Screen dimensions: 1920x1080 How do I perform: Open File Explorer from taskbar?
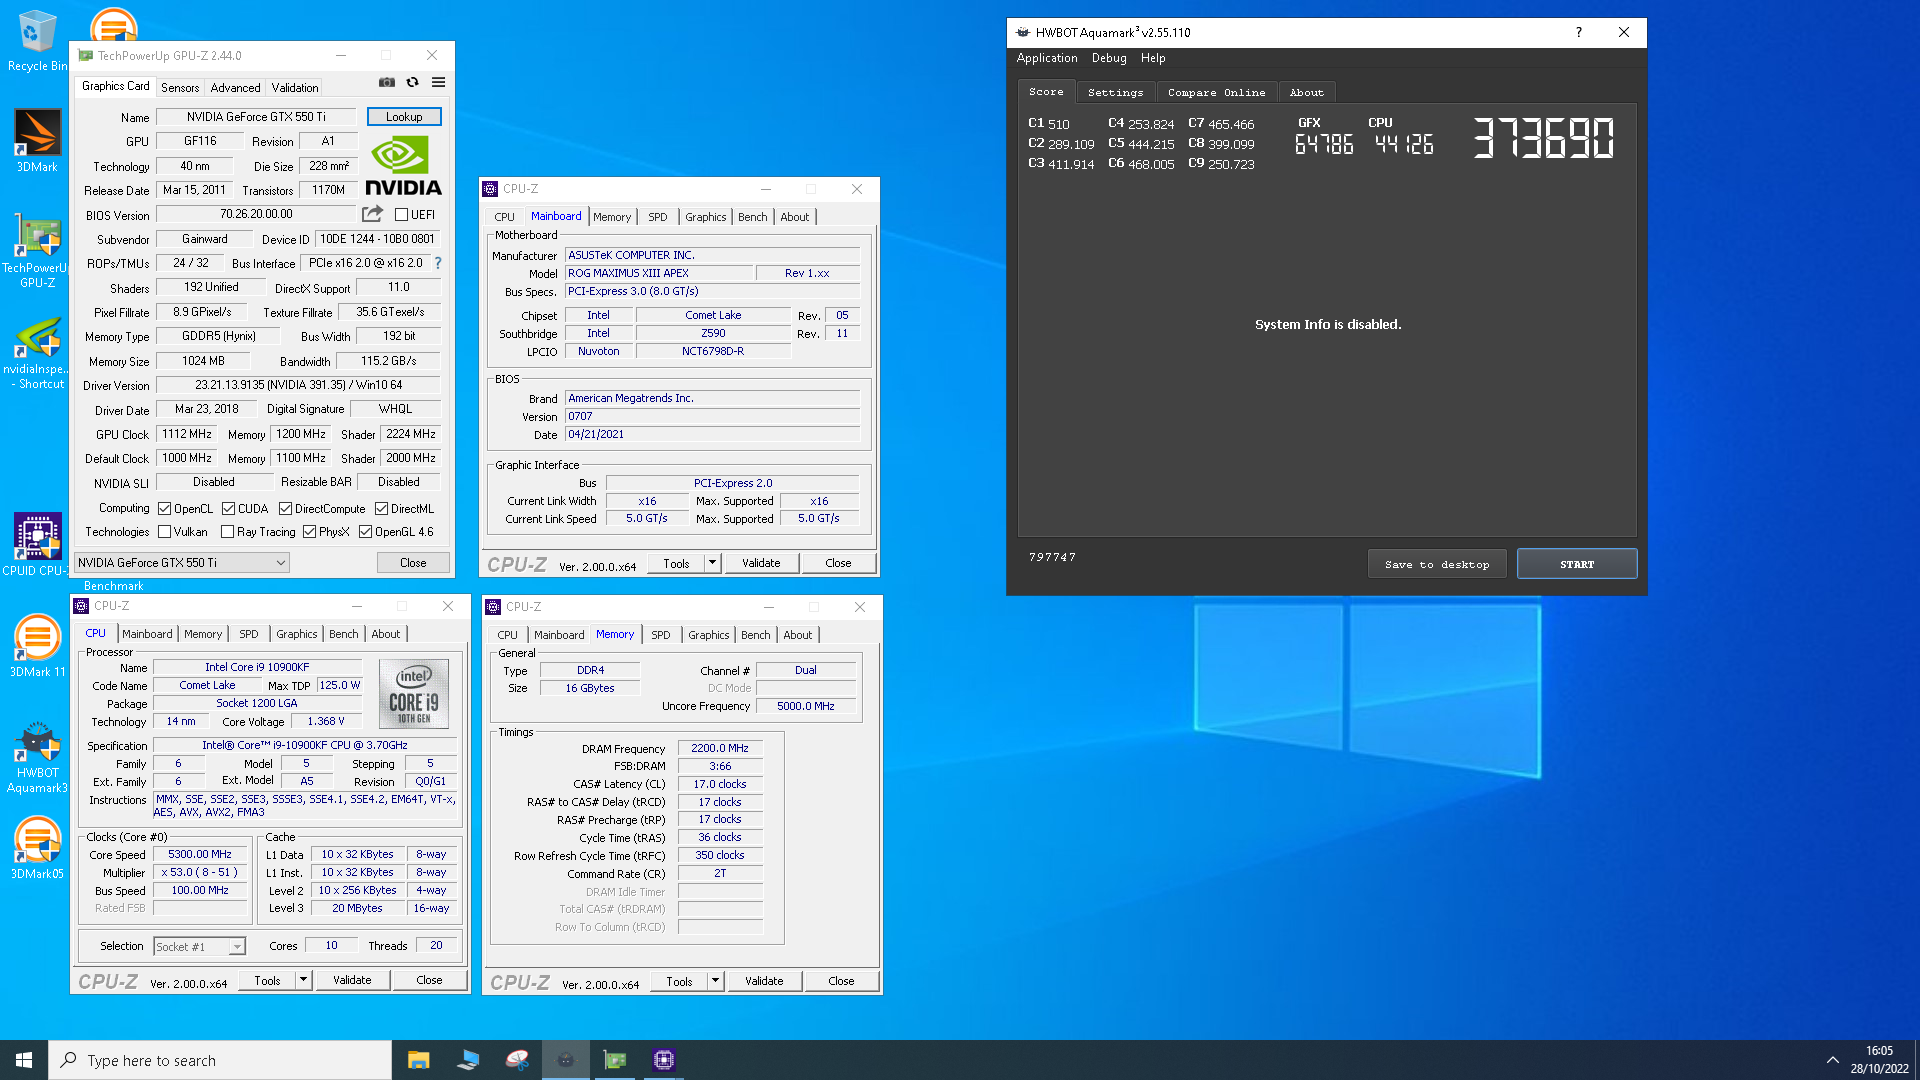418,1060
